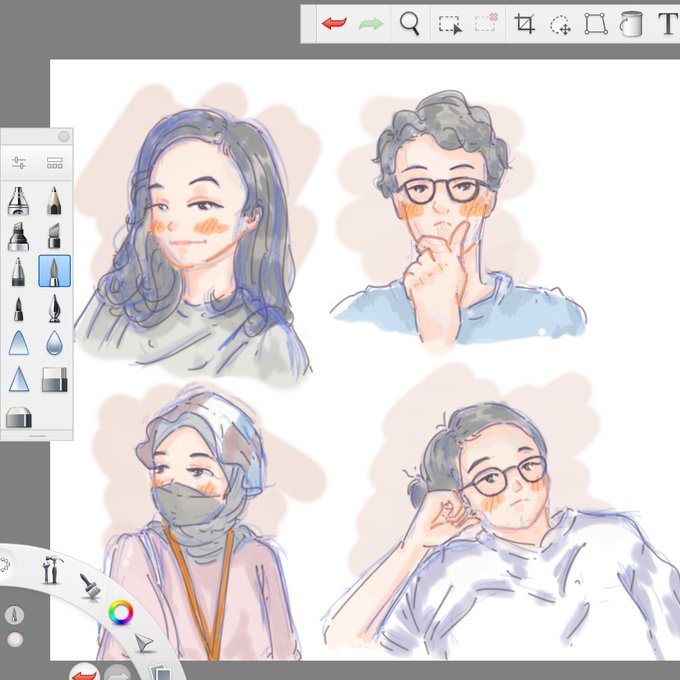The image size is (680, 680).
Task: Select the water drop smear brush
Action: pyautogui.click(x=54, y=343)
